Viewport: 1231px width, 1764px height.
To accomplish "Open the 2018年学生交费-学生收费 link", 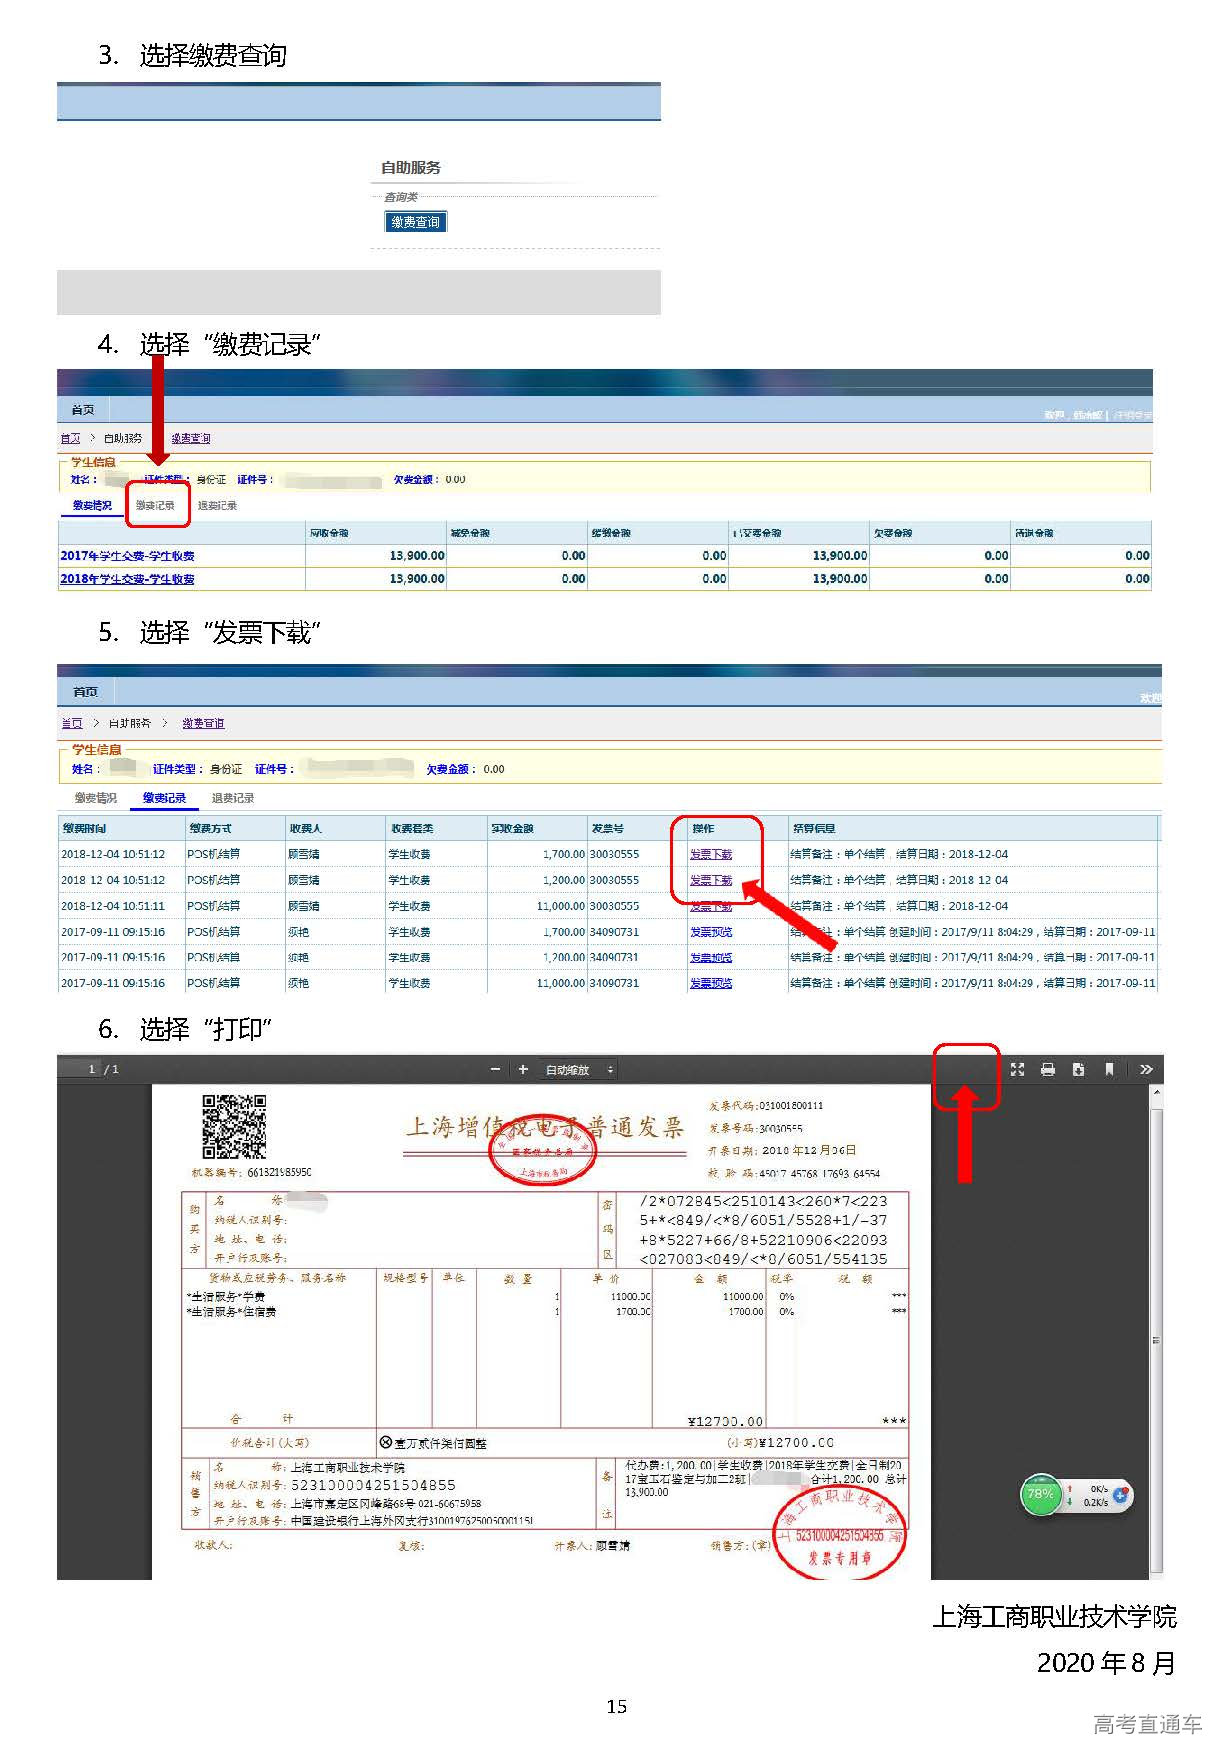I will (127, 579).
